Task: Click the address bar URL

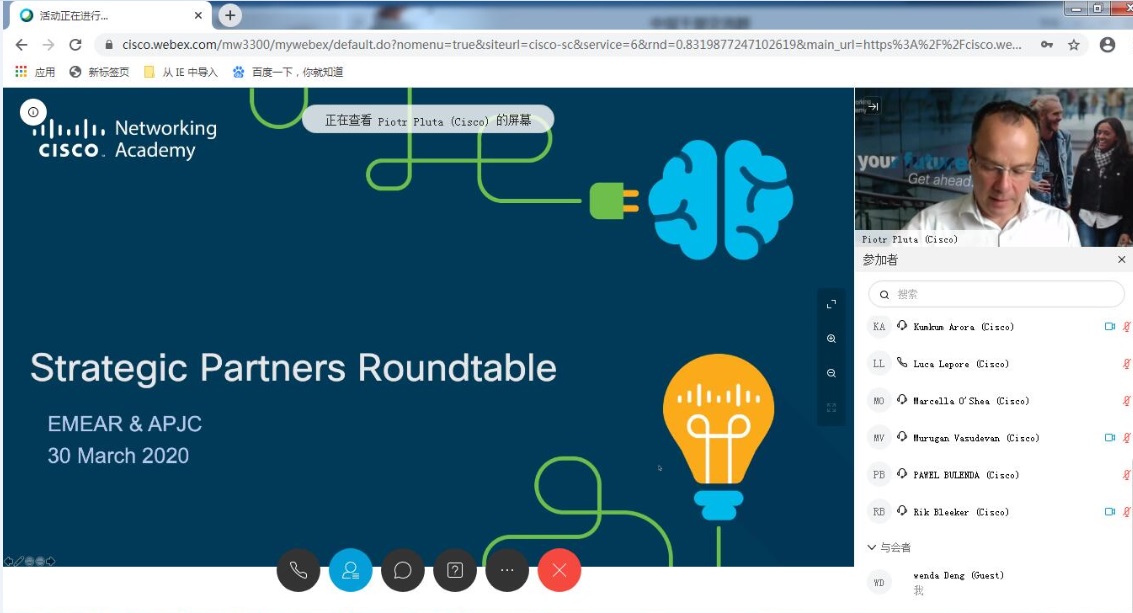Action: (572, 45)
